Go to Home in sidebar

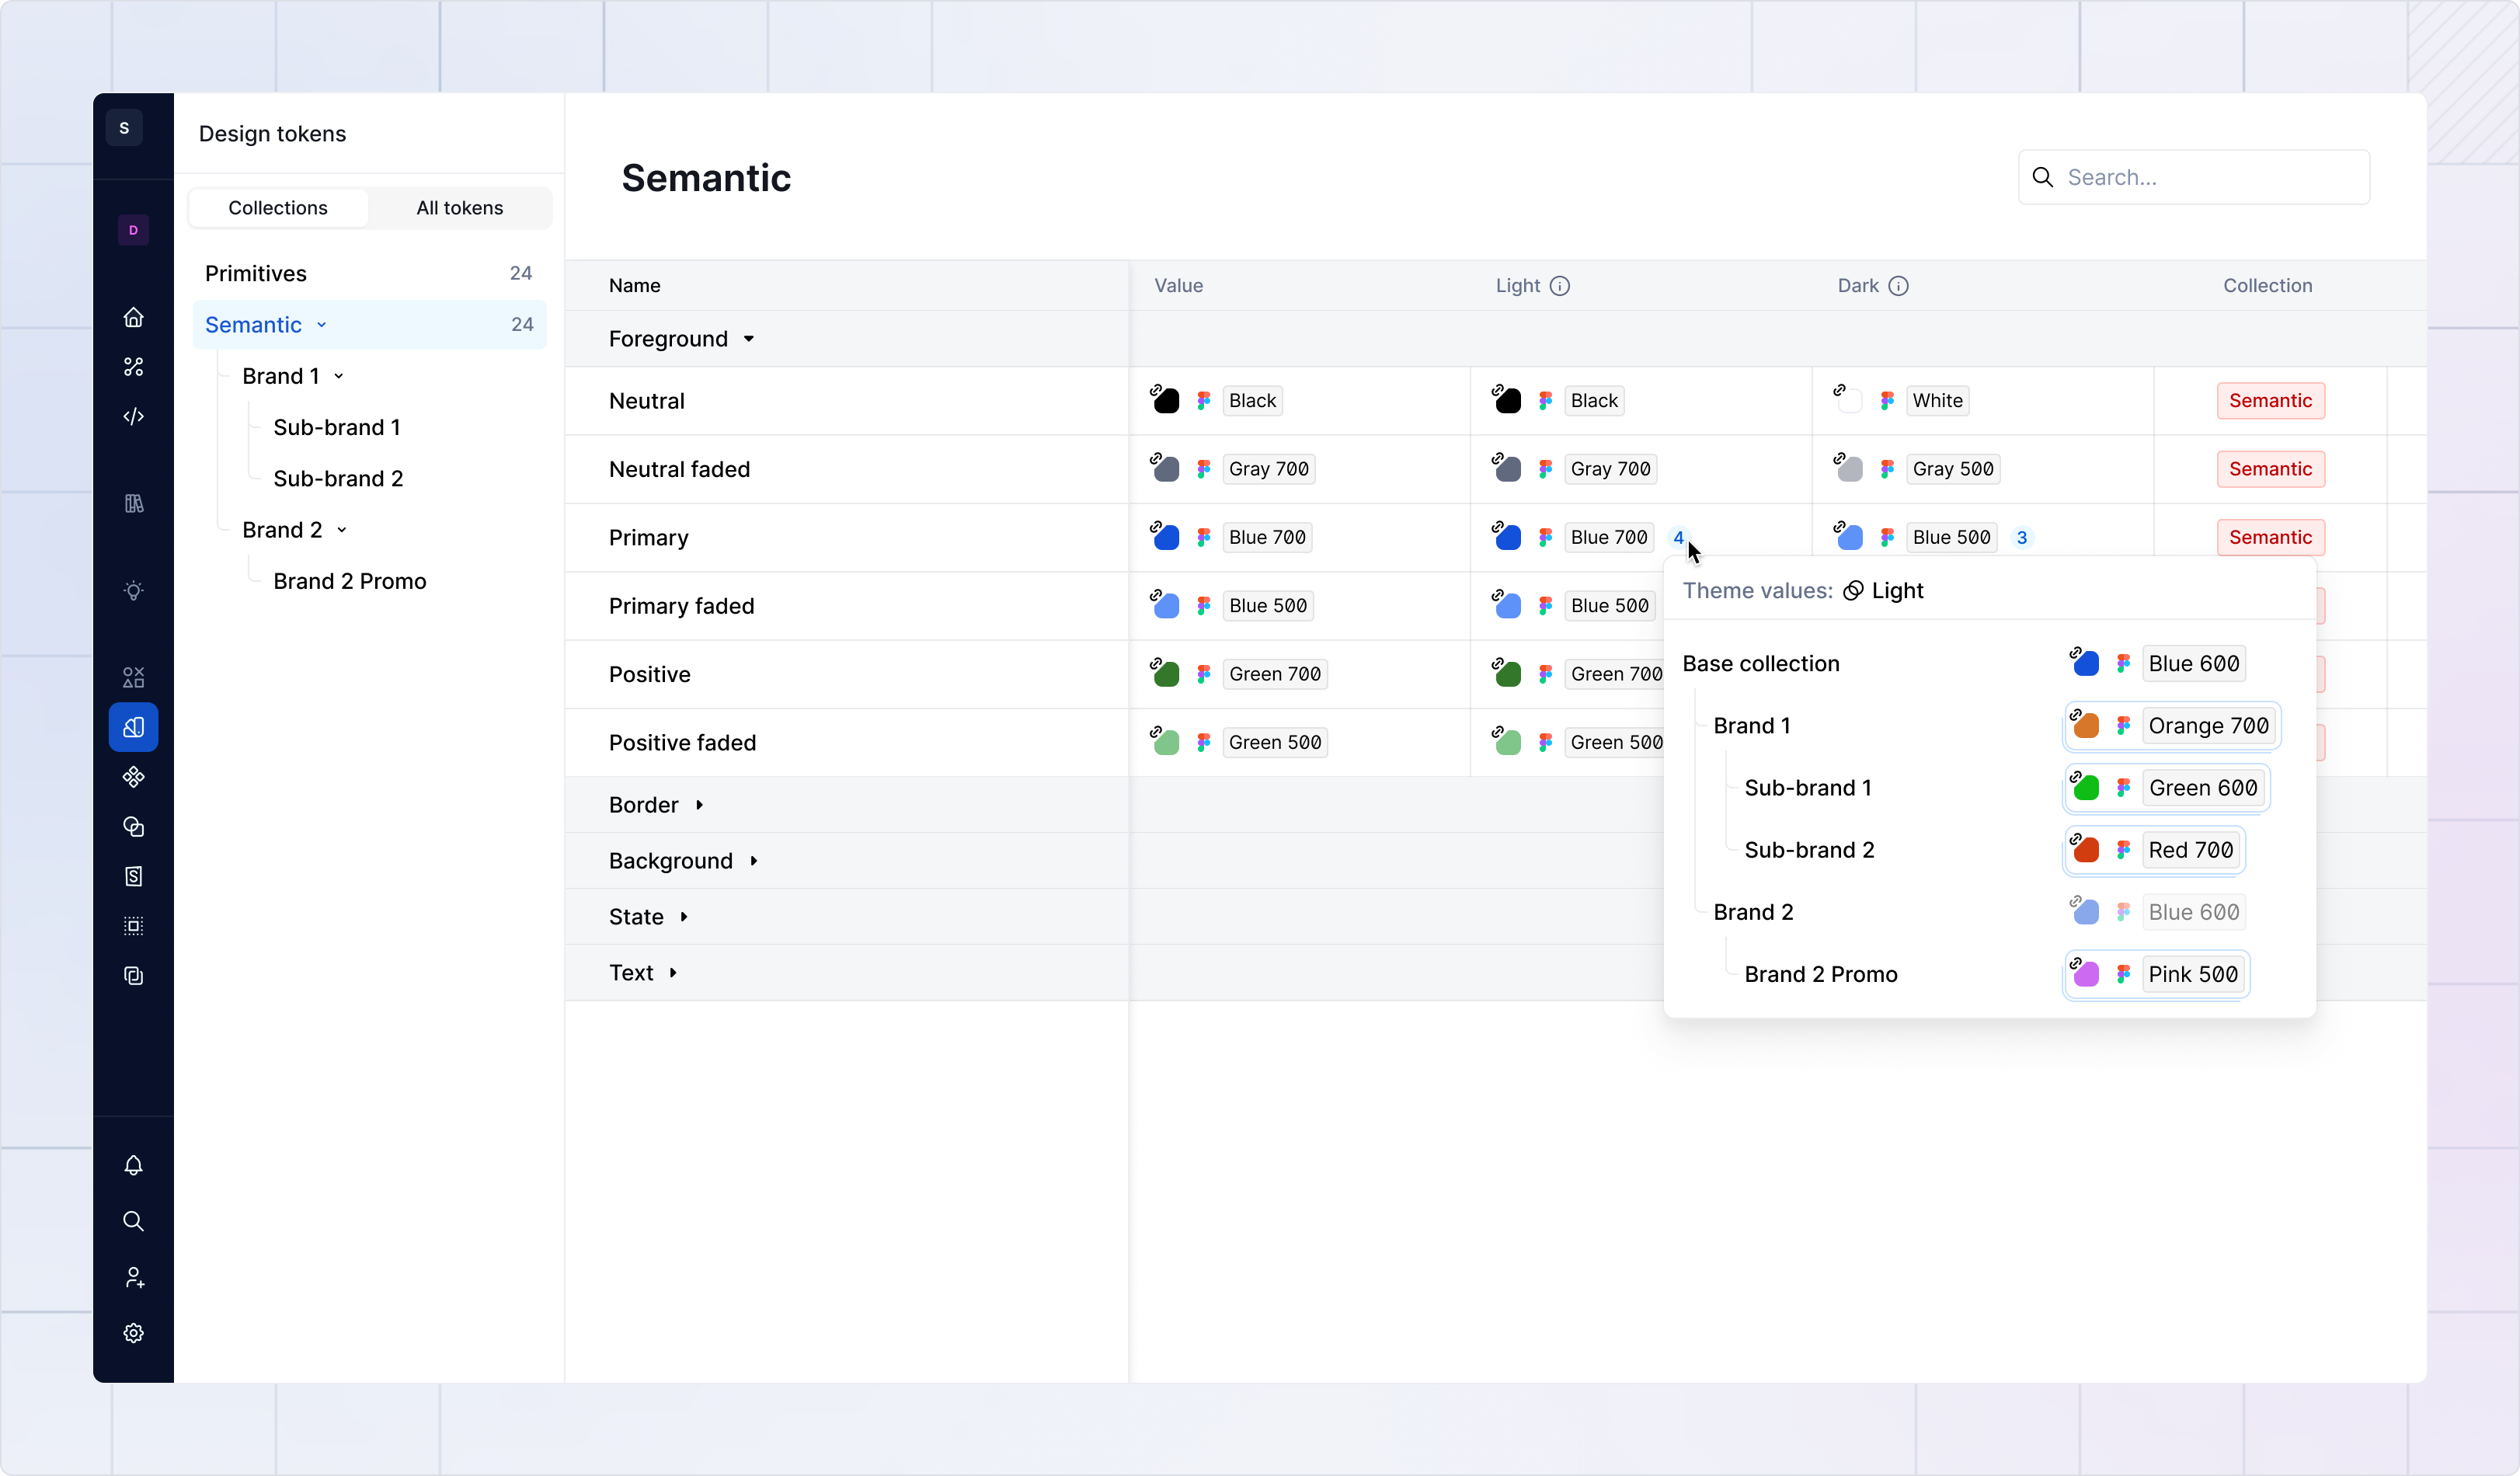[x=133, y=317]
